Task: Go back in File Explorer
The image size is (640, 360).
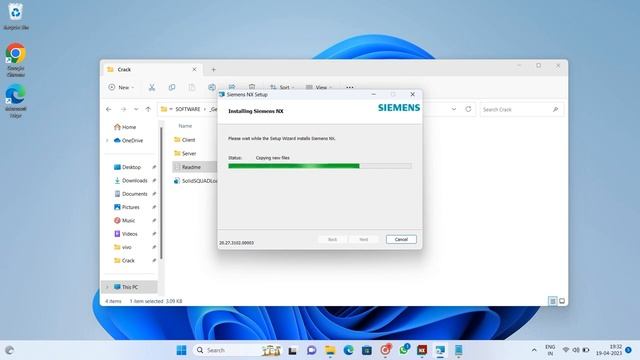Action: (x=109, y=109)
